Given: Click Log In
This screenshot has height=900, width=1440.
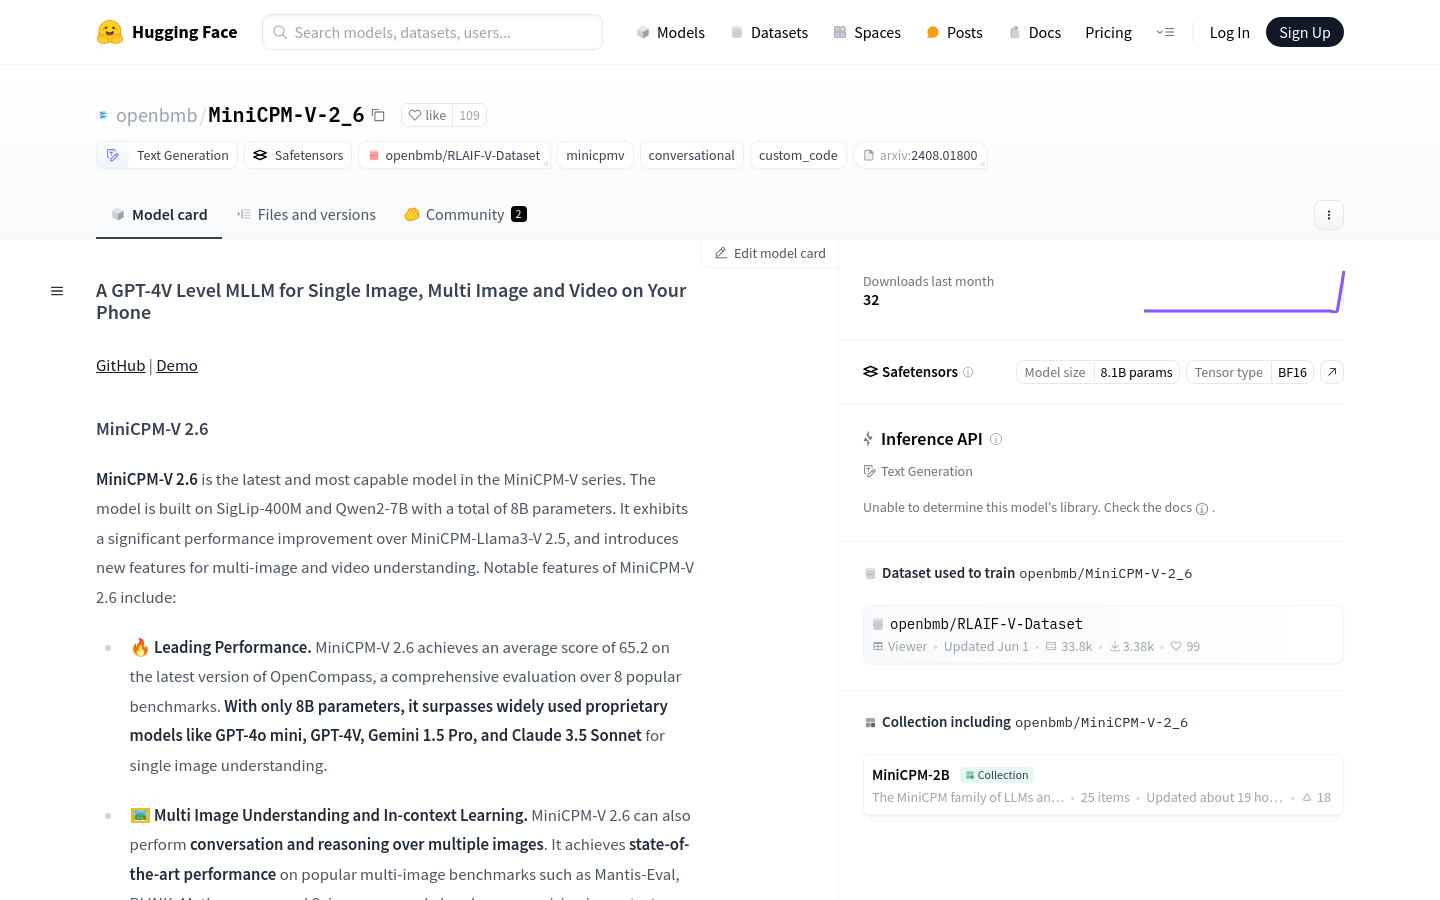Looking at the screenshot, I should click(1229, 32).
